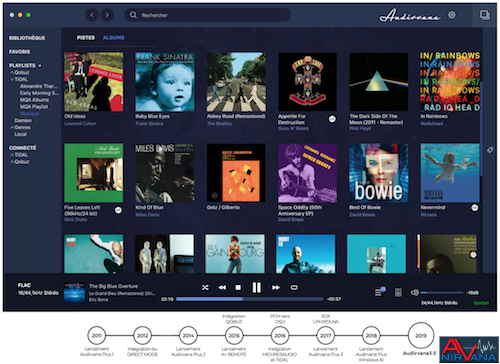Open the Abbey Road album cover
The height and width of the screenshot is (364, 500).
pos(236,82)
